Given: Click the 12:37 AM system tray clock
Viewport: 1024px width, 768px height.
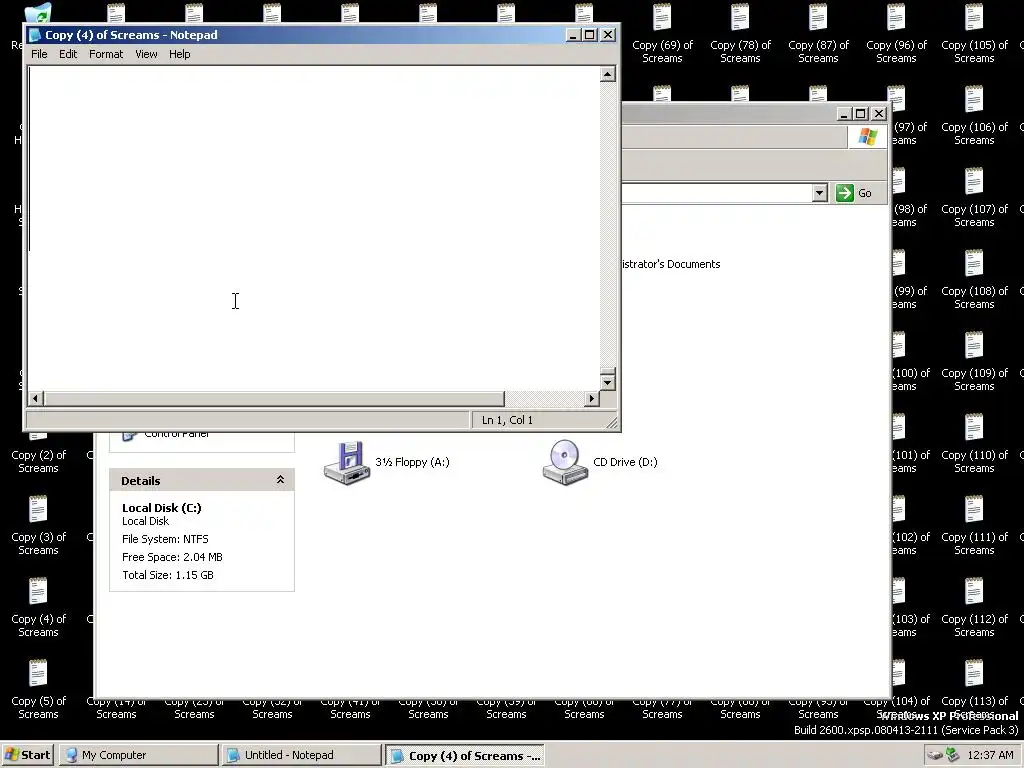Looking at the screenshot, I should (x=991, y=755).
